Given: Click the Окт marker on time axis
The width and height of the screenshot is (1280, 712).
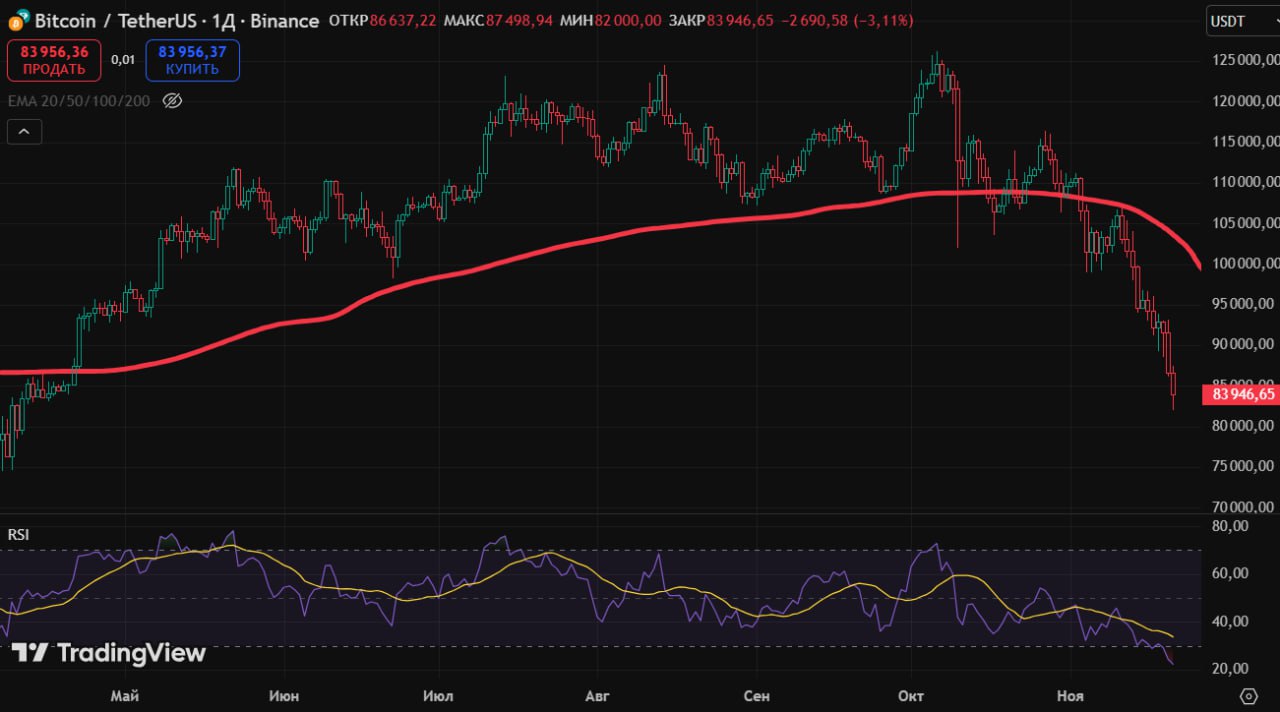Looking at the screenshot, I should [910, 696].
